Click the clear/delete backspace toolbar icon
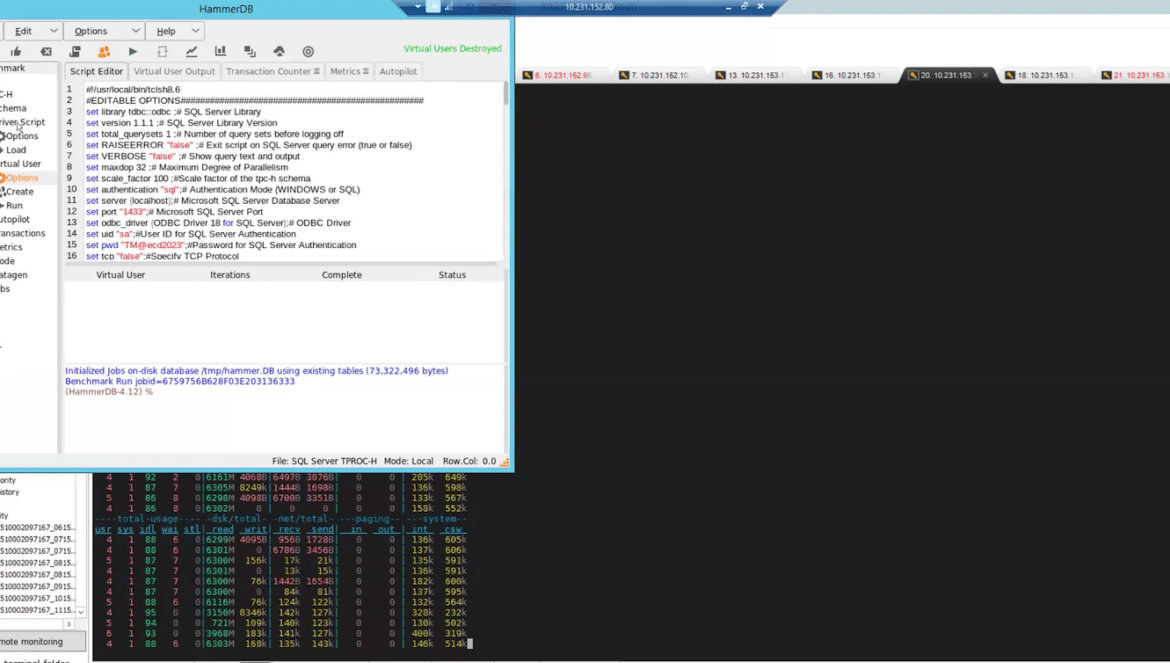Image resolution: width=1170 pixels, height=663 pixels. [46, 51]
